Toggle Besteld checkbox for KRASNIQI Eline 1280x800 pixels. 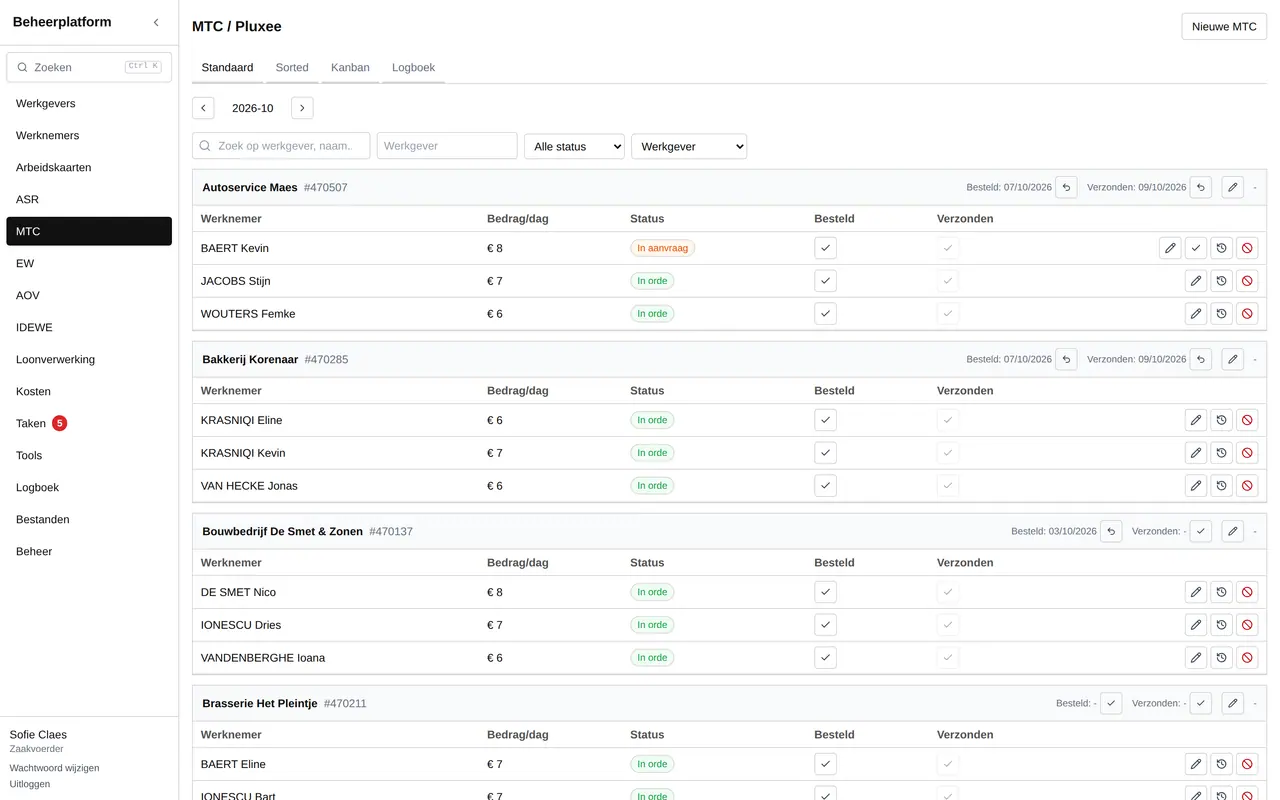(825, 420)
